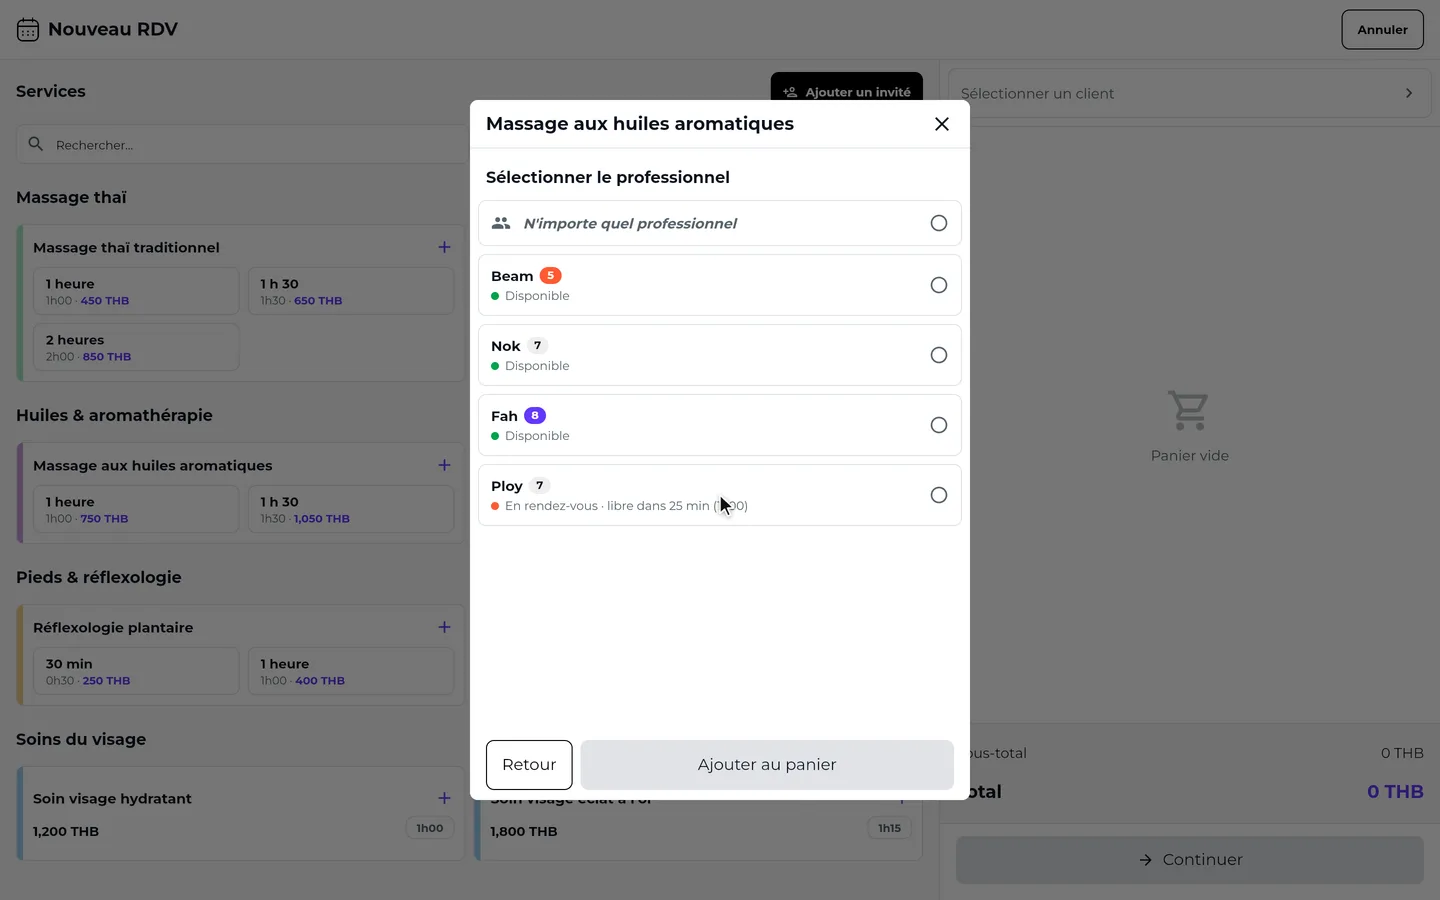Screen dimensions: 1440x900
Task: Choose Ploy radio button
Action: pos(938,495)
